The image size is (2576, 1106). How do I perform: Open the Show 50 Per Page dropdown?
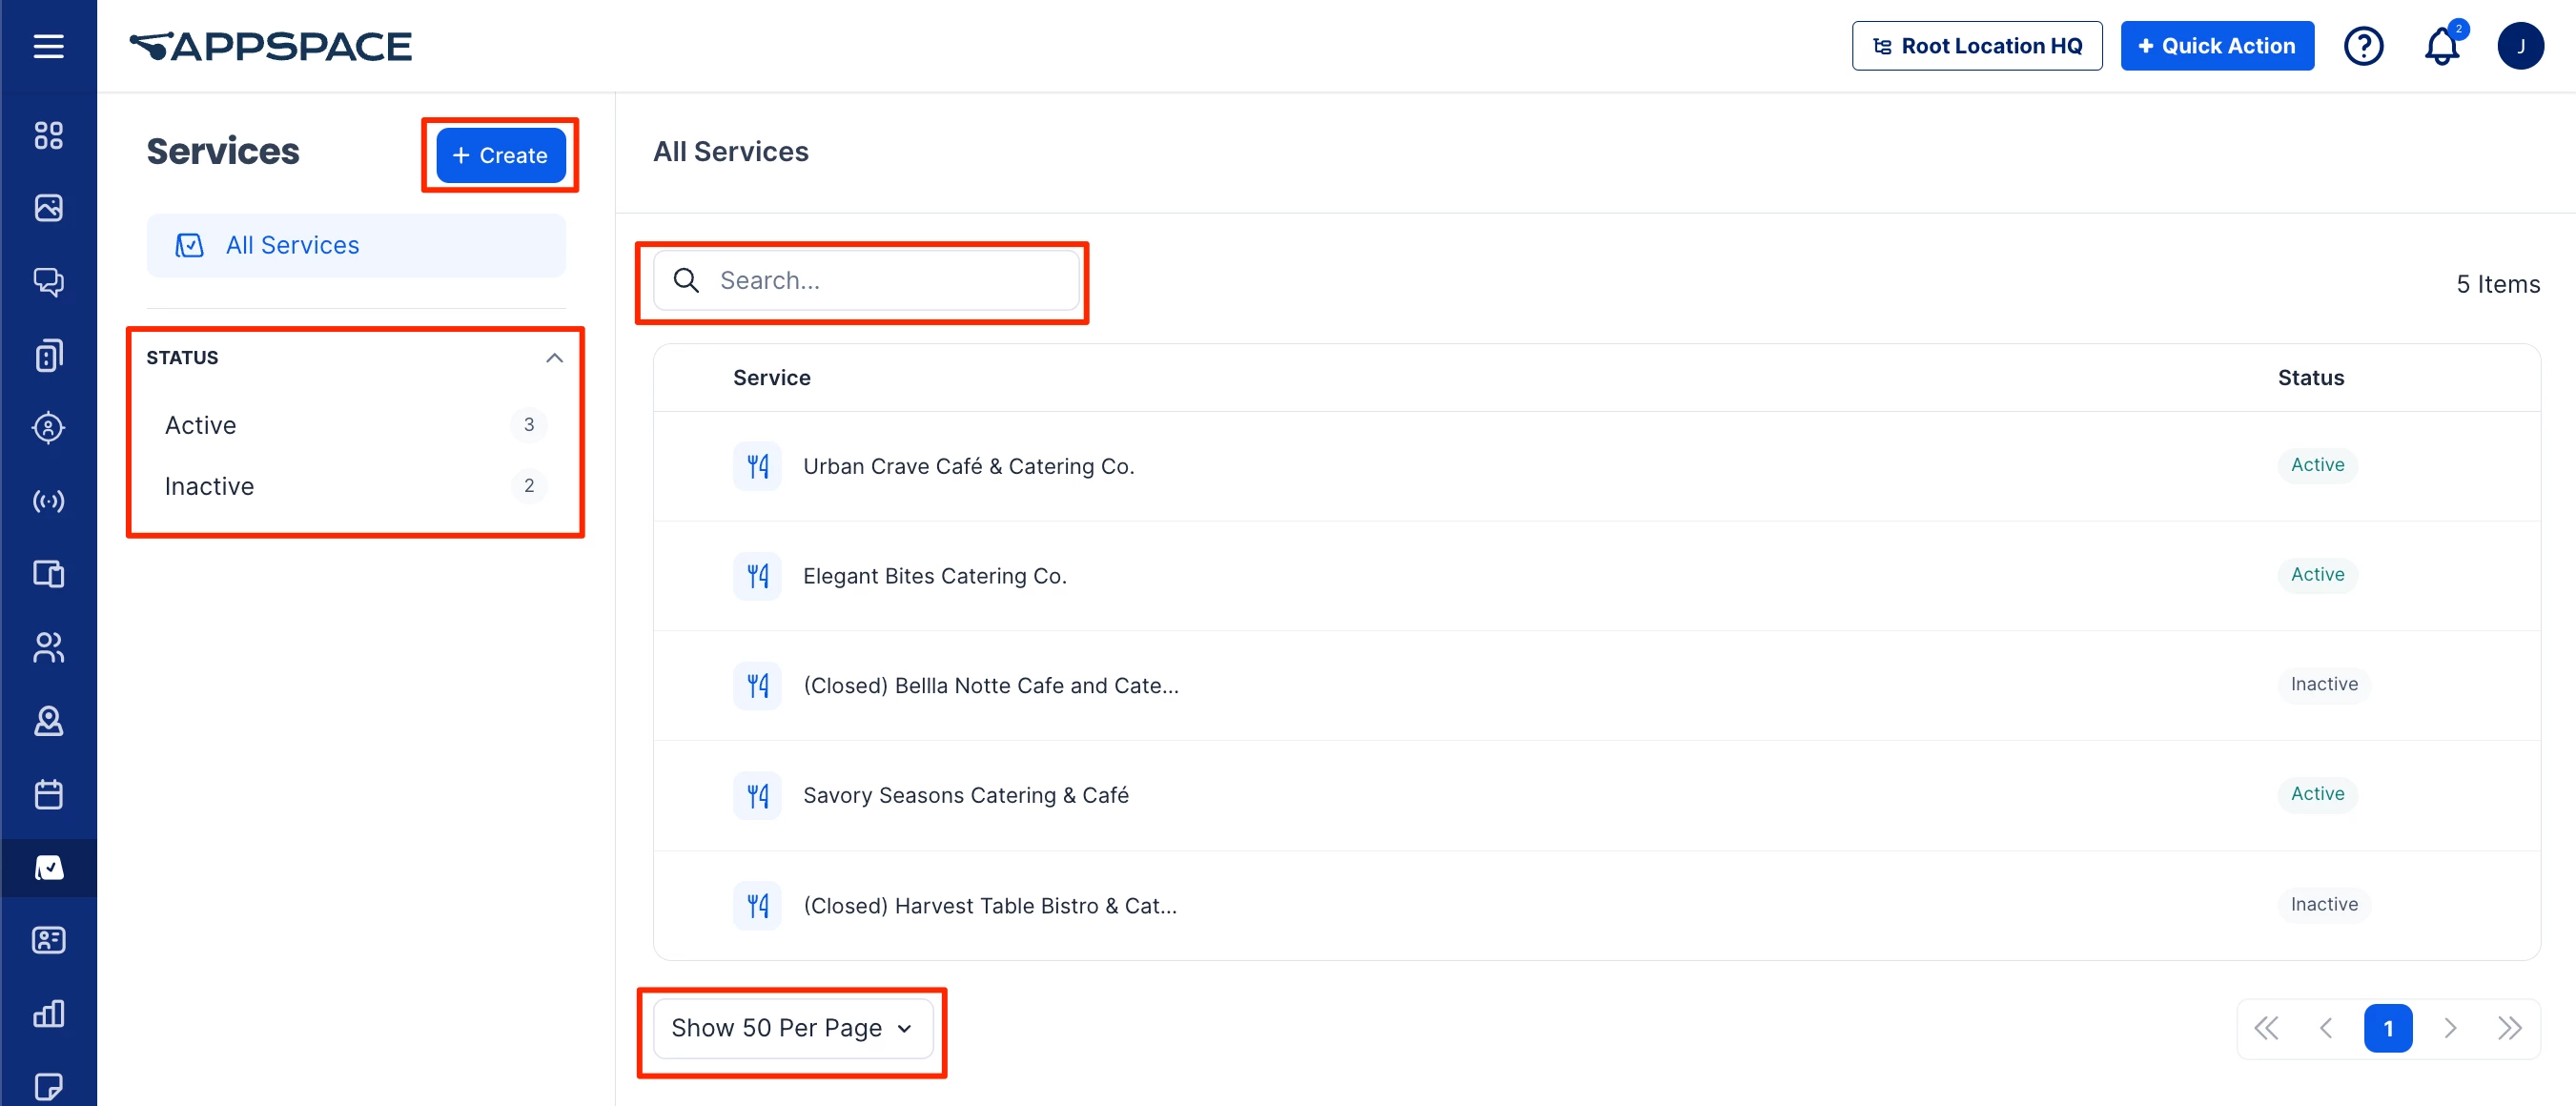coord(792,1028)
